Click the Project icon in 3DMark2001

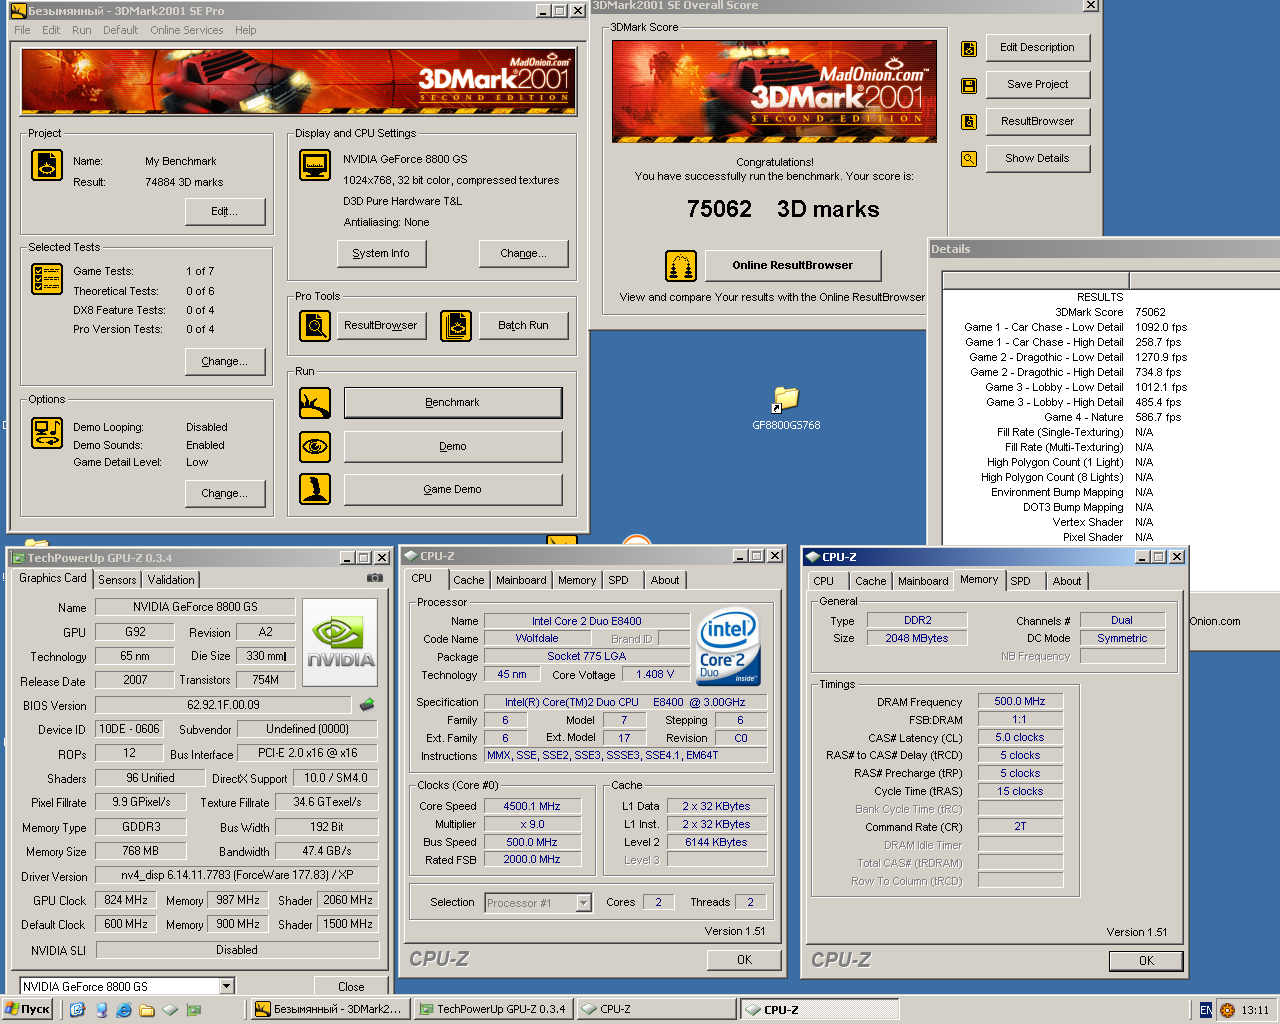tap(47, 165)
